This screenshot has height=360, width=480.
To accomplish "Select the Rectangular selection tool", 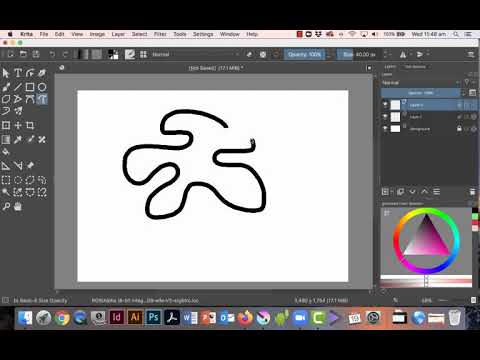I will [6, 180].
